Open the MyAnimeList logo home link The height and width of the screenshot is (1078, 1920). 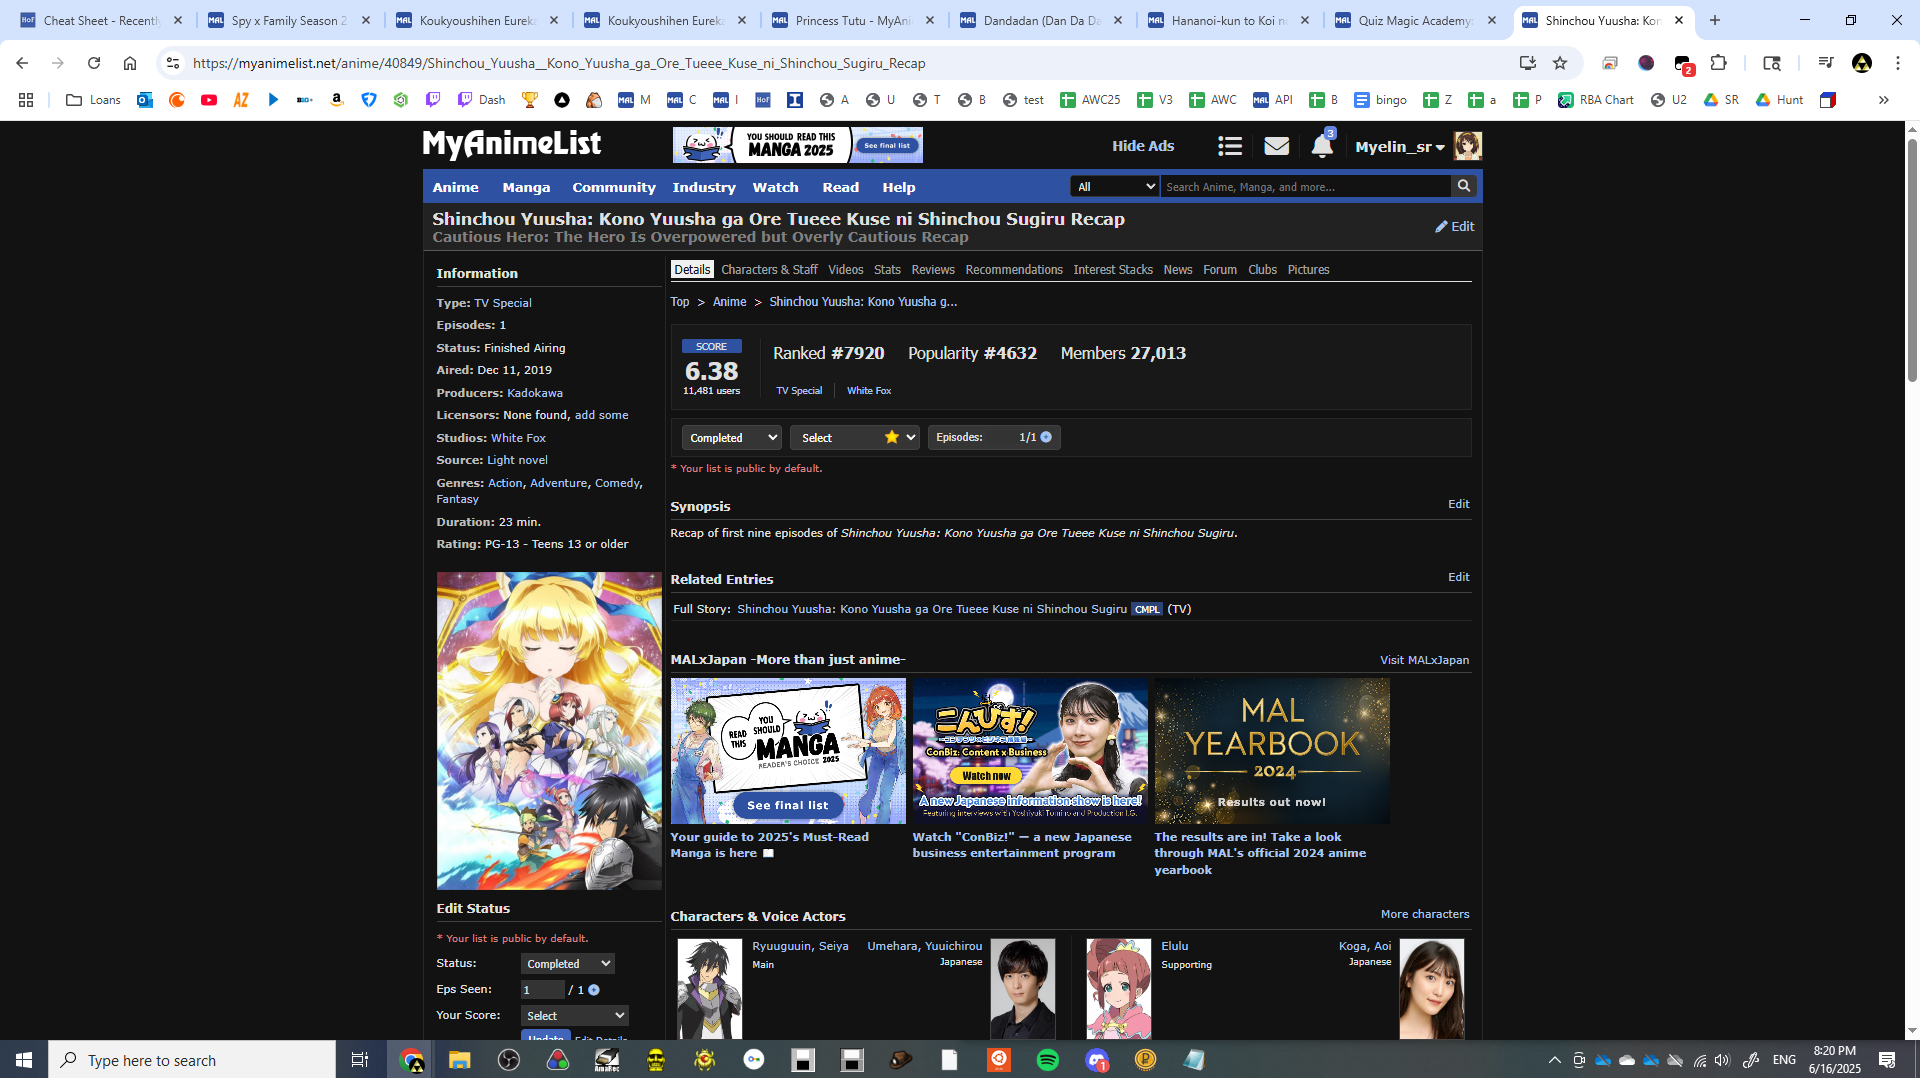[512, 145]
